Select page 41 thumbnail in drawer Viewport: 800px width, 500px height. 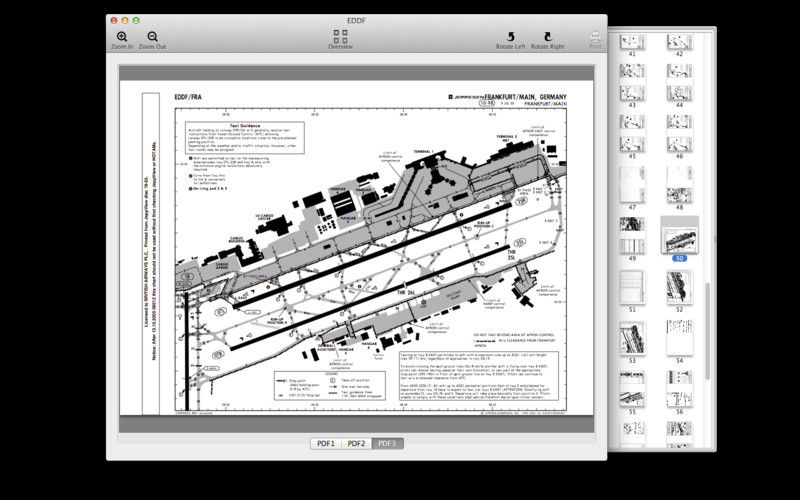coord(632,42)
